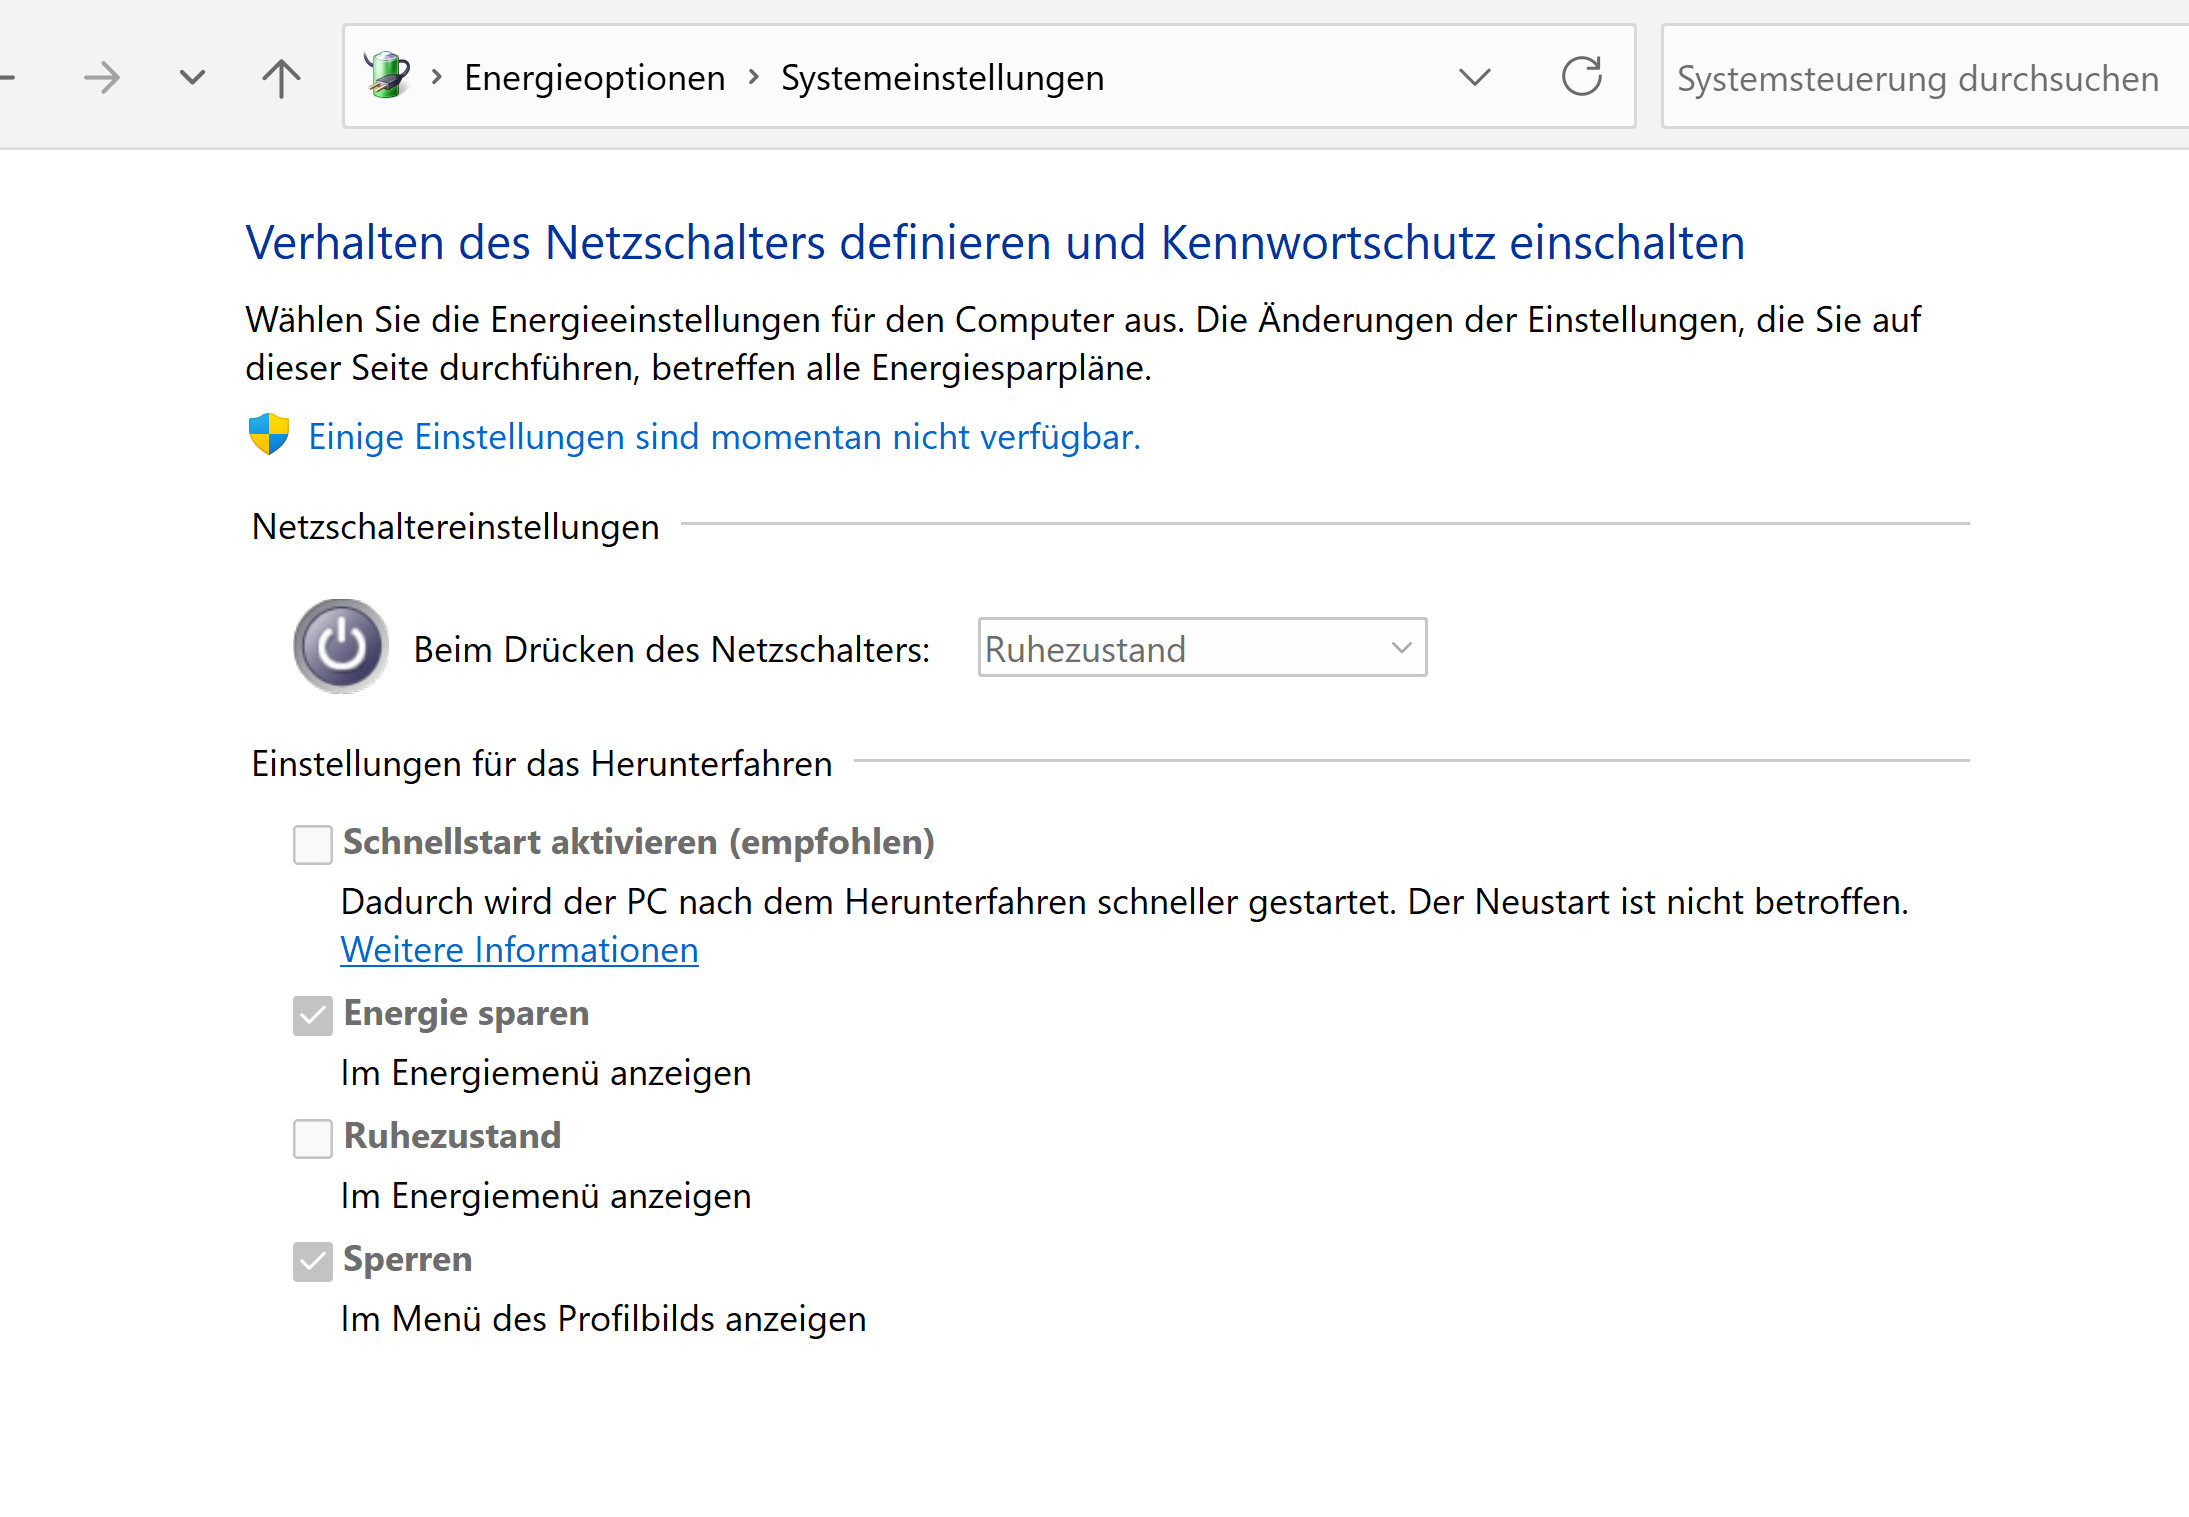This screenshot has height=1517, width=2189.
Task: Expand the address bar history dropdown
Action: pyautogui.click(x=1474, y=77)
